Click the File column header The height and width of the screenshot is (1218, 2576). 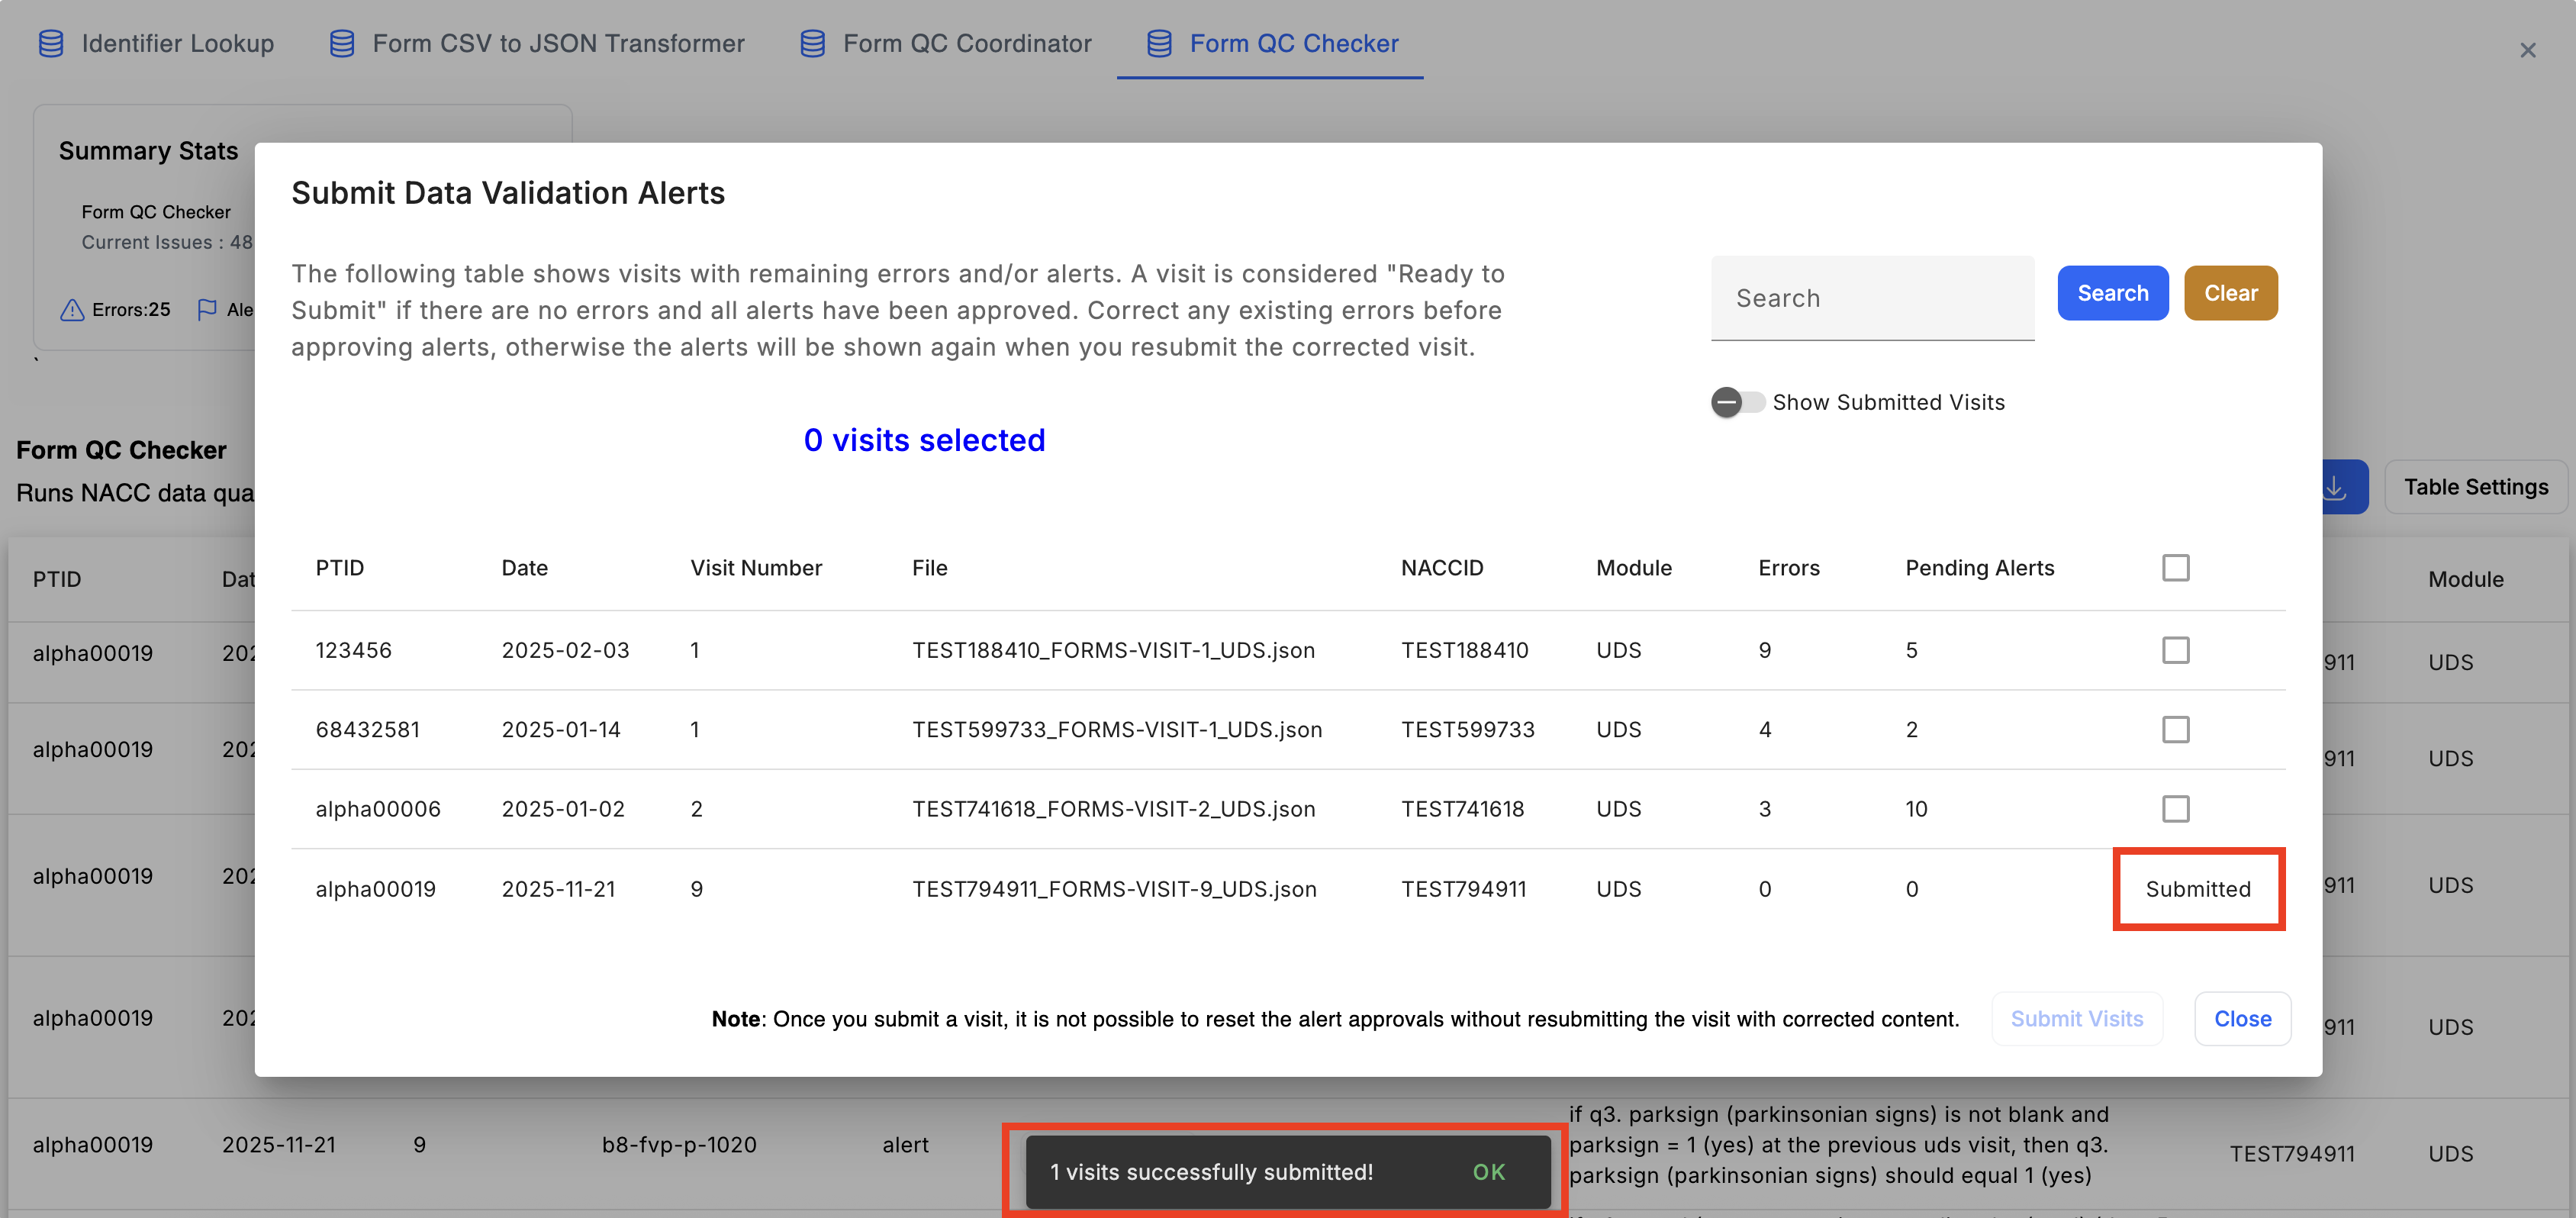pyautogui.click(x=929, y=568)
